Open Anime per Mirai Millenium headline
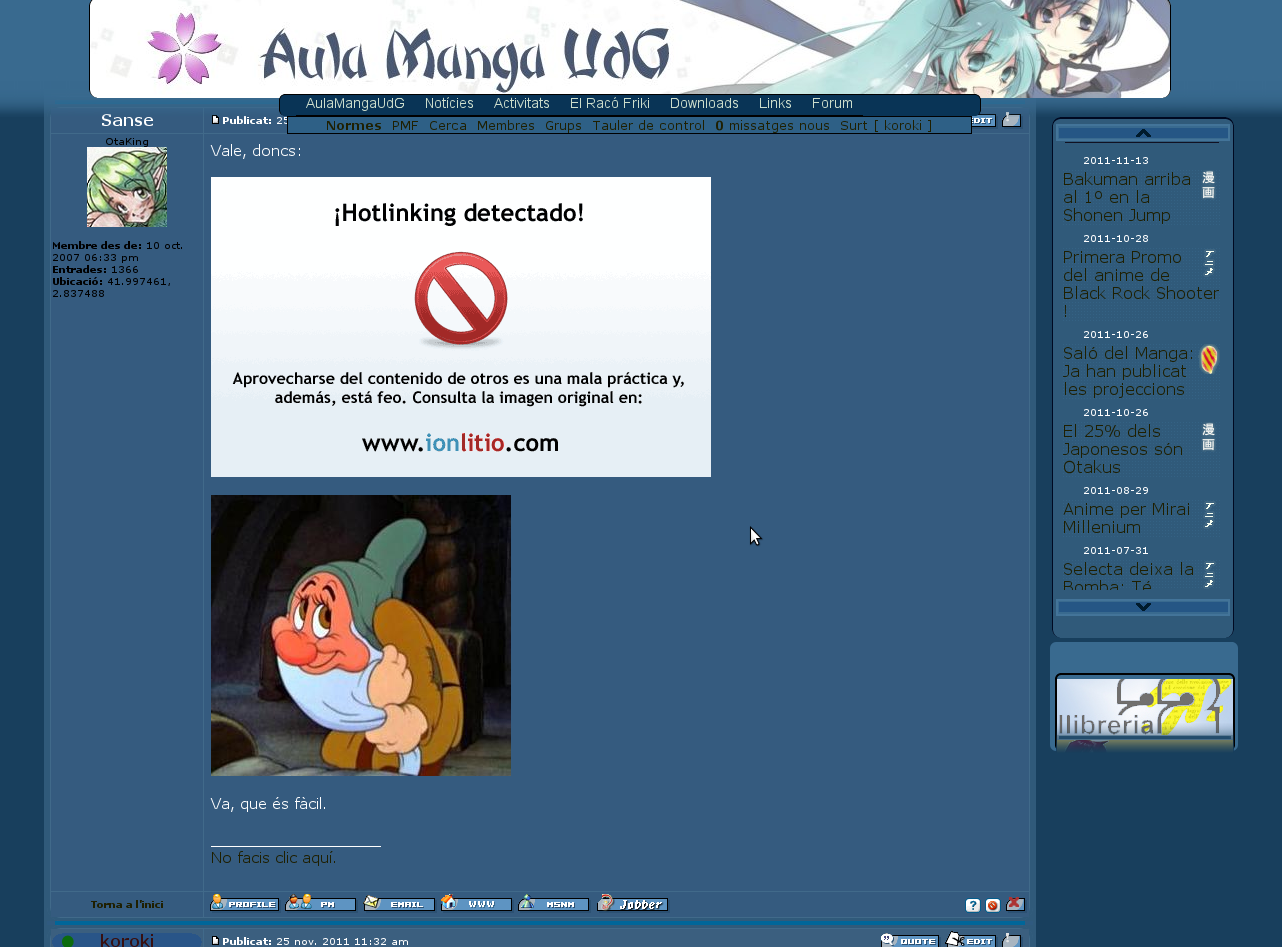The width and height of the screenshot is (1282, 947). point(1127,518)
